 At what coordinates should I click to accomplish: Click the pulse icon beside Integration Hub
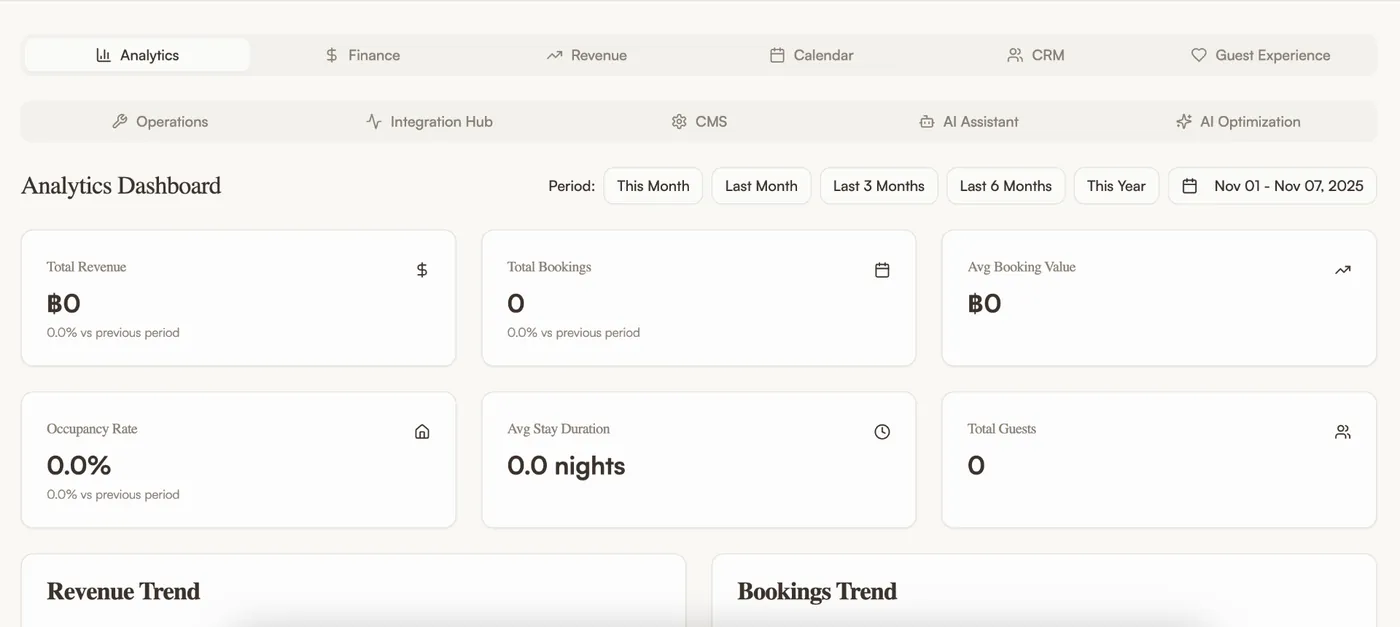pos(374,121)
